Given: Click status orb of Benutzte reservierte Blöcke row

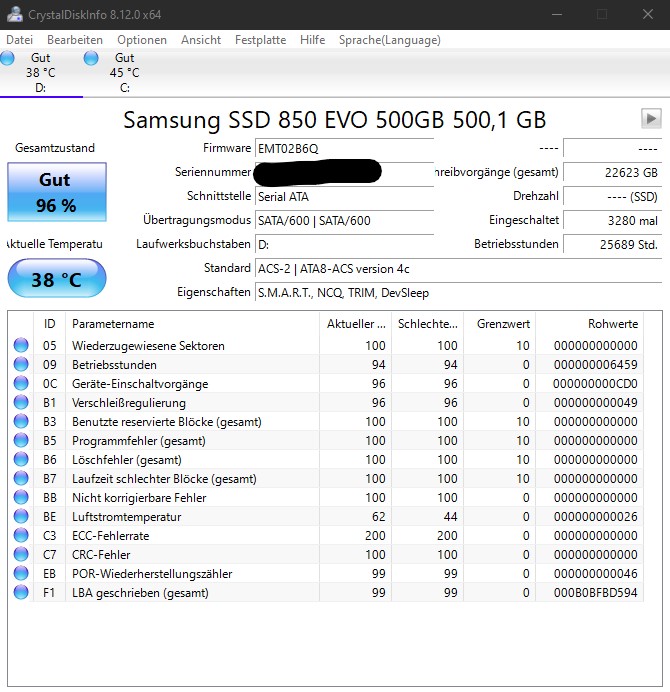Looking at the screenshot, I should pyautogui.click(x=21, y=421).
